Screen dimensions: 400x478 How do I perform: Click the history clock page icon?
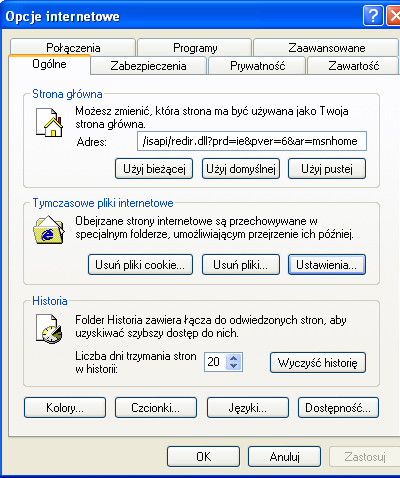click(49, 329)
